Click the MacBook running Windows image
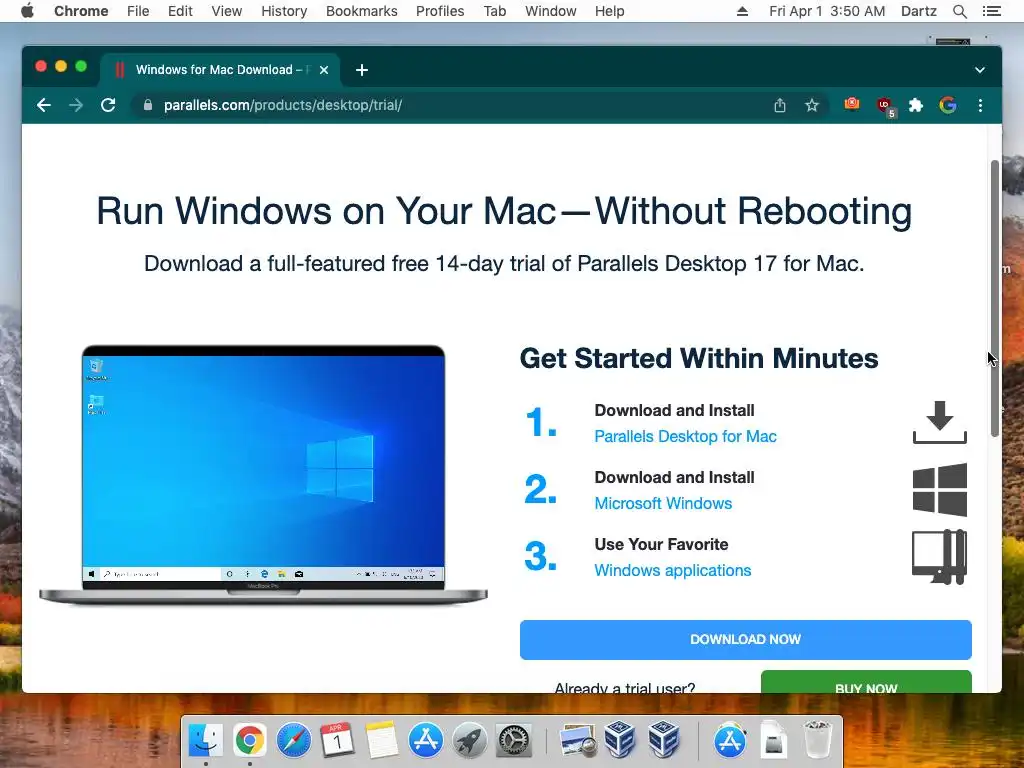The width and height of the screenshot is (1024, 768). pos(263,475)
